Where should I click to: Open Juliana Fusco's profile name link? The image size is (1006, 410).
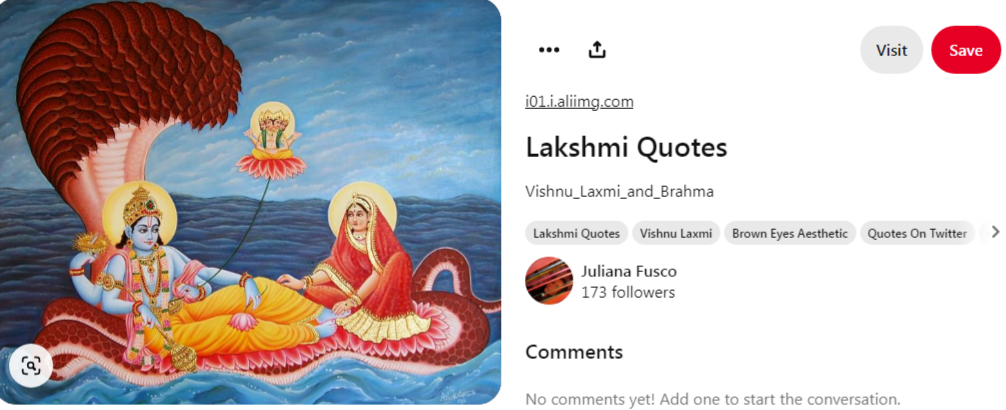click(x=629, y=271)
